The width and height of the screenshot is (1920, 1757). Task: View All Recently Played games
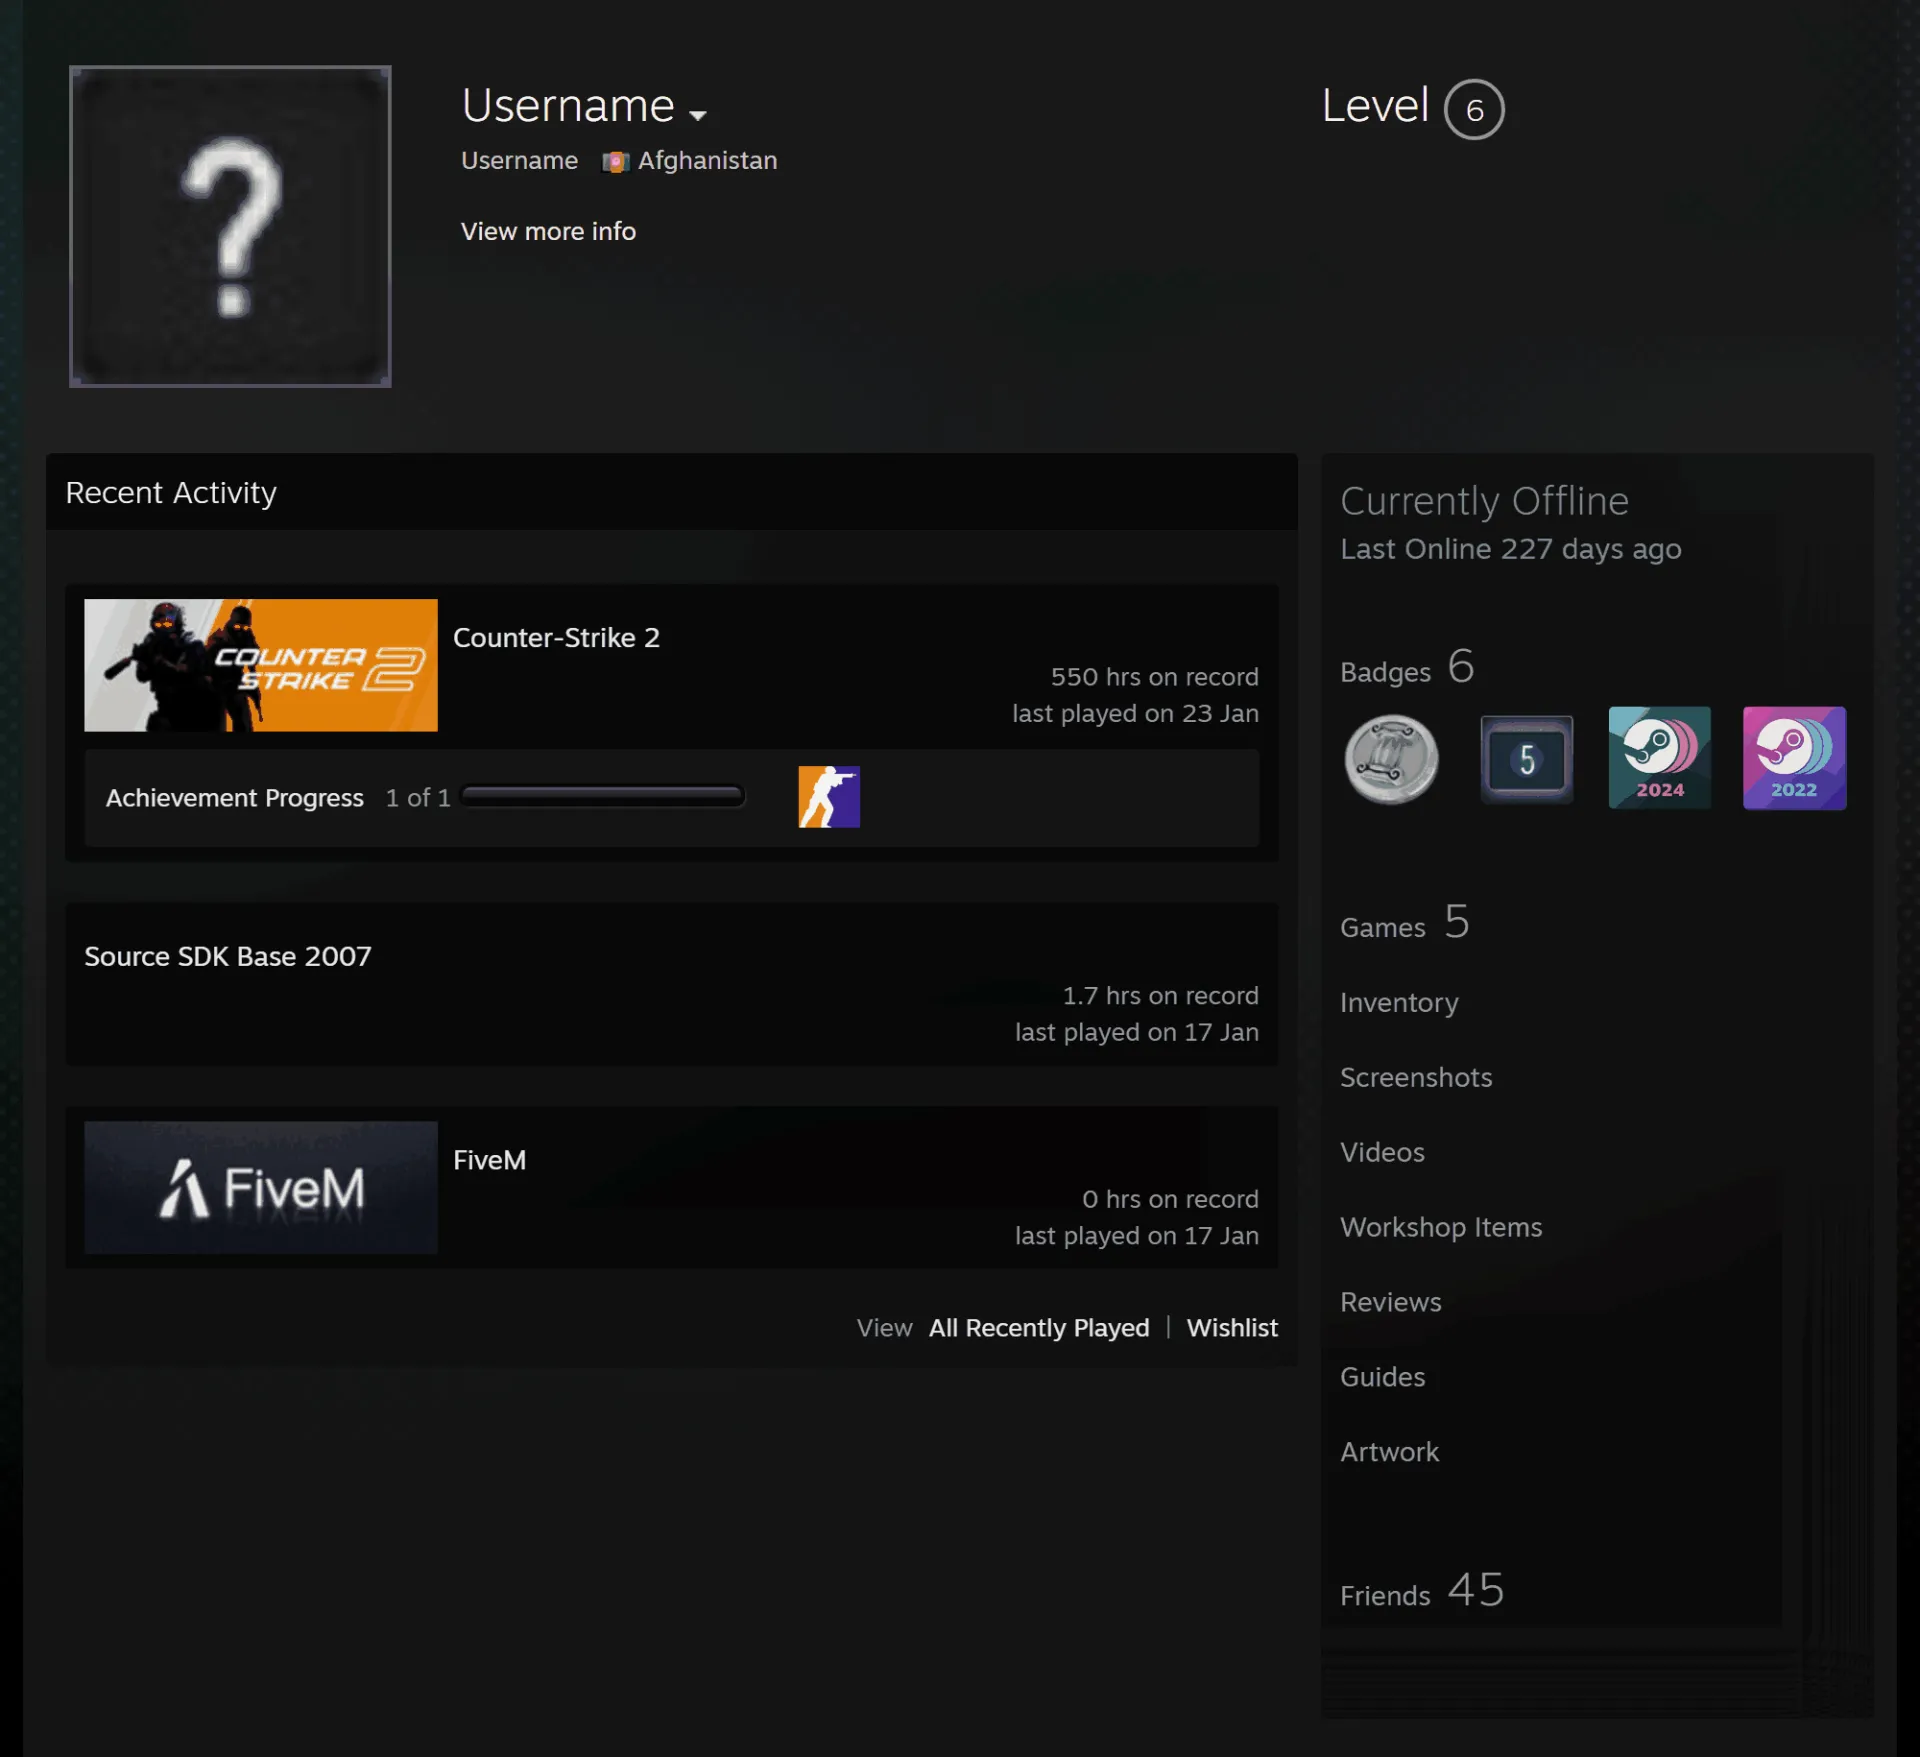coord(1039,1327)
